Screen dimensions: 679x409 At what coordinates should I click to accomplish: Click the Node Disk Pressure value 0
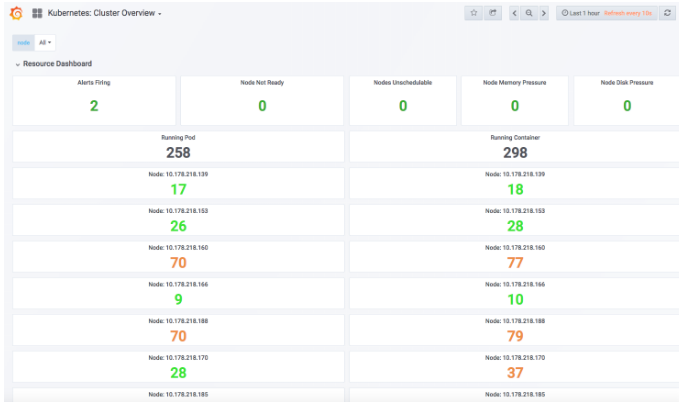pos(627,106)
